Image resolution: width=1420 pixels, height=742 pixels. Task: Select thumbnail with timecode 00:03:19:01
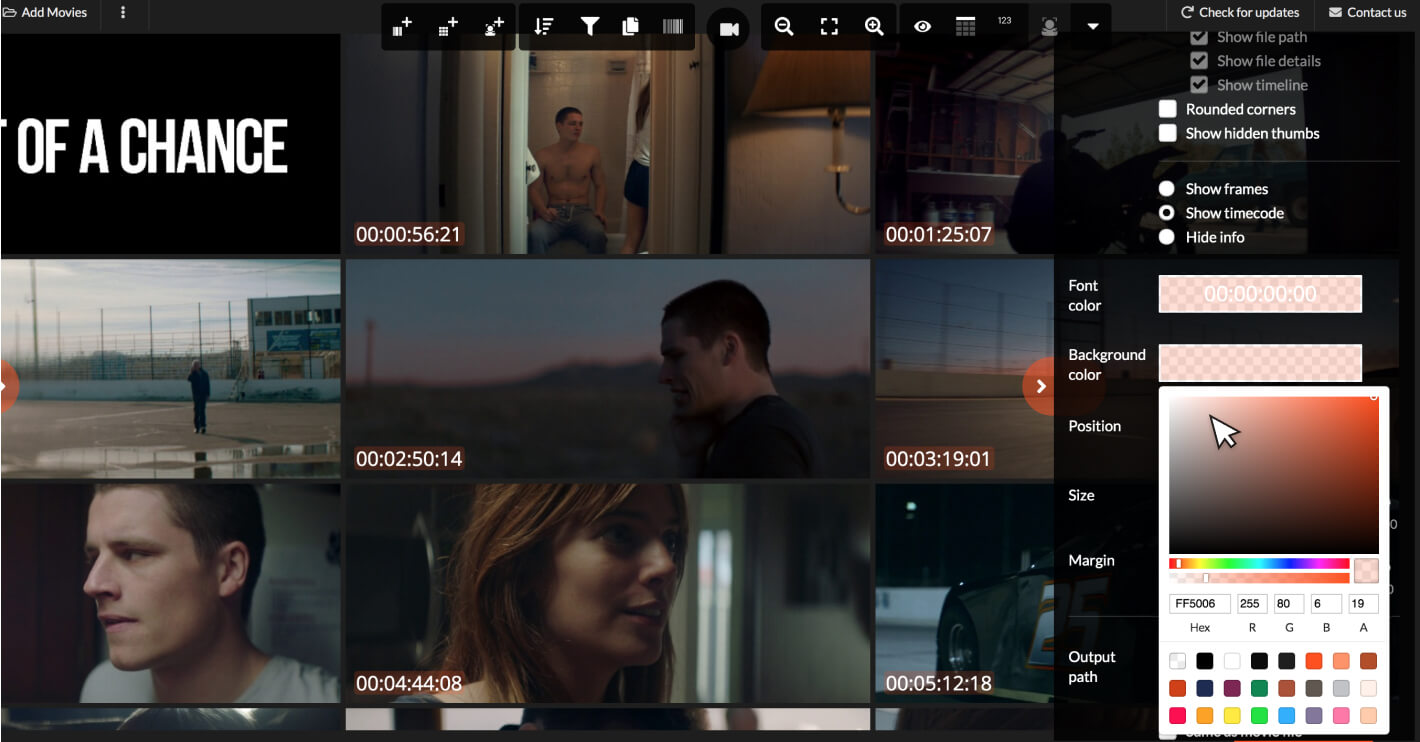click(964, 368)
